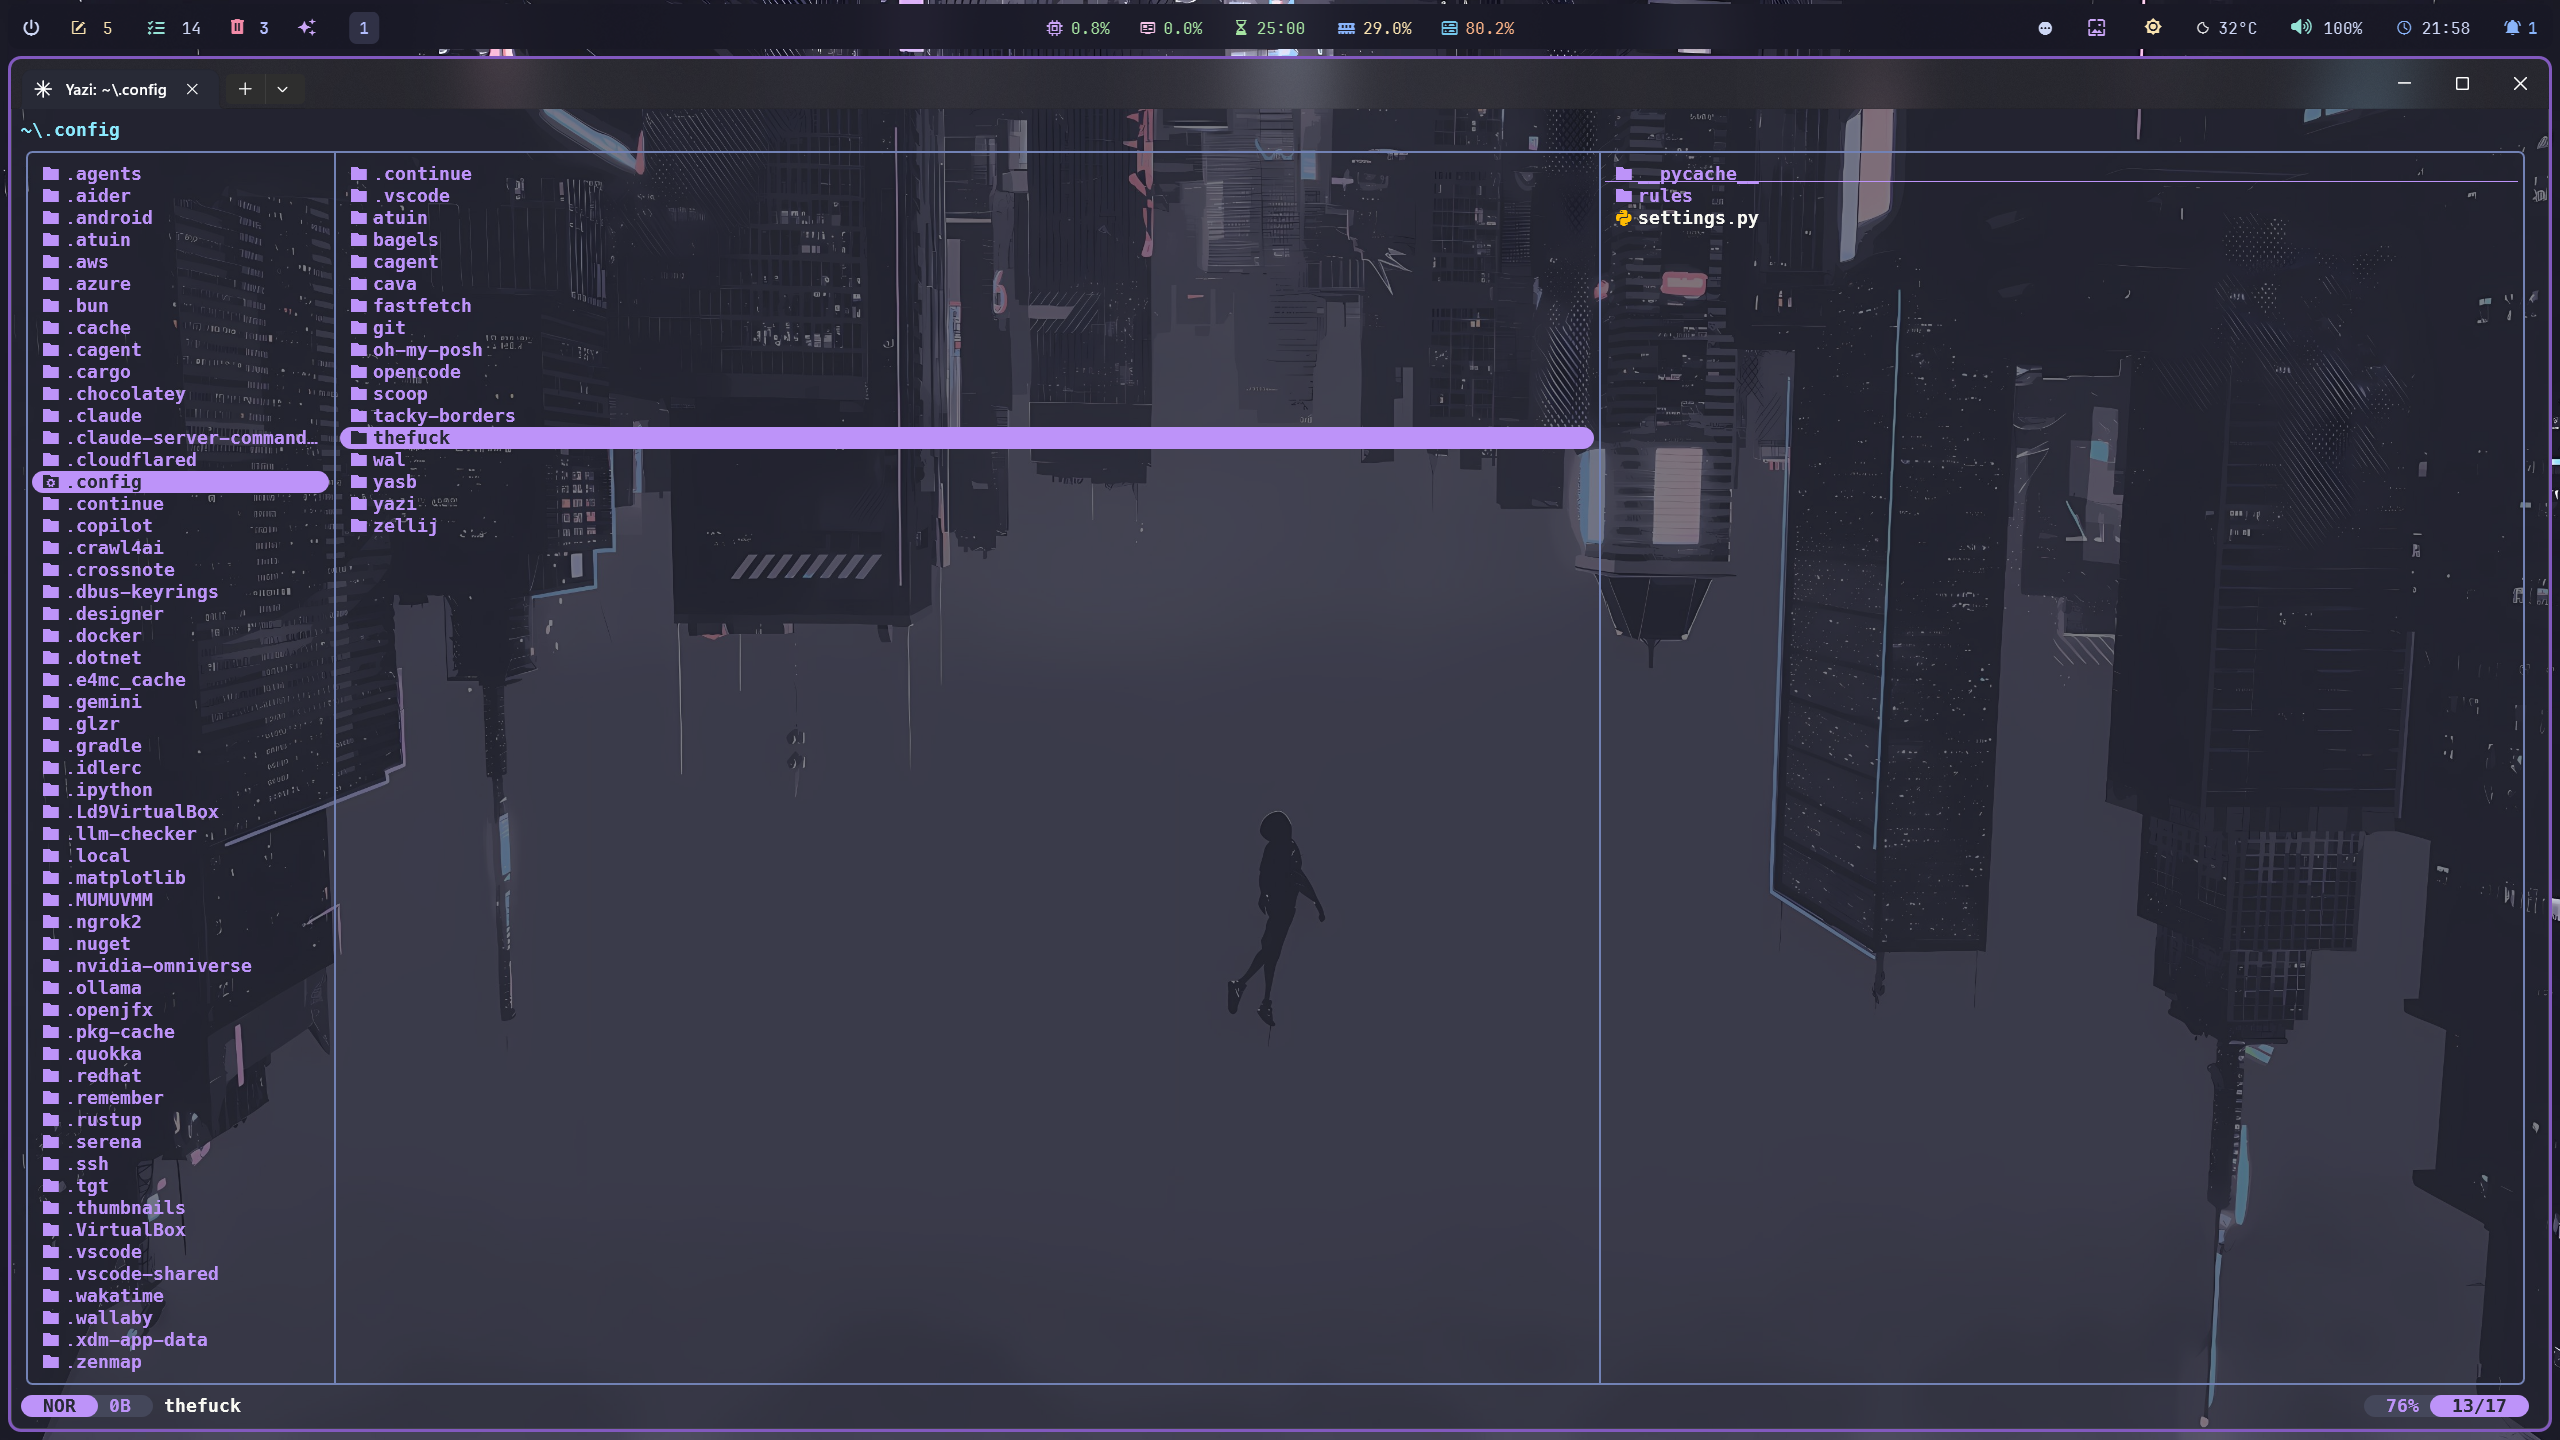This screenshot has width=2560, height=1440.
Task: Select the wal folder
Action: (966, 460)
